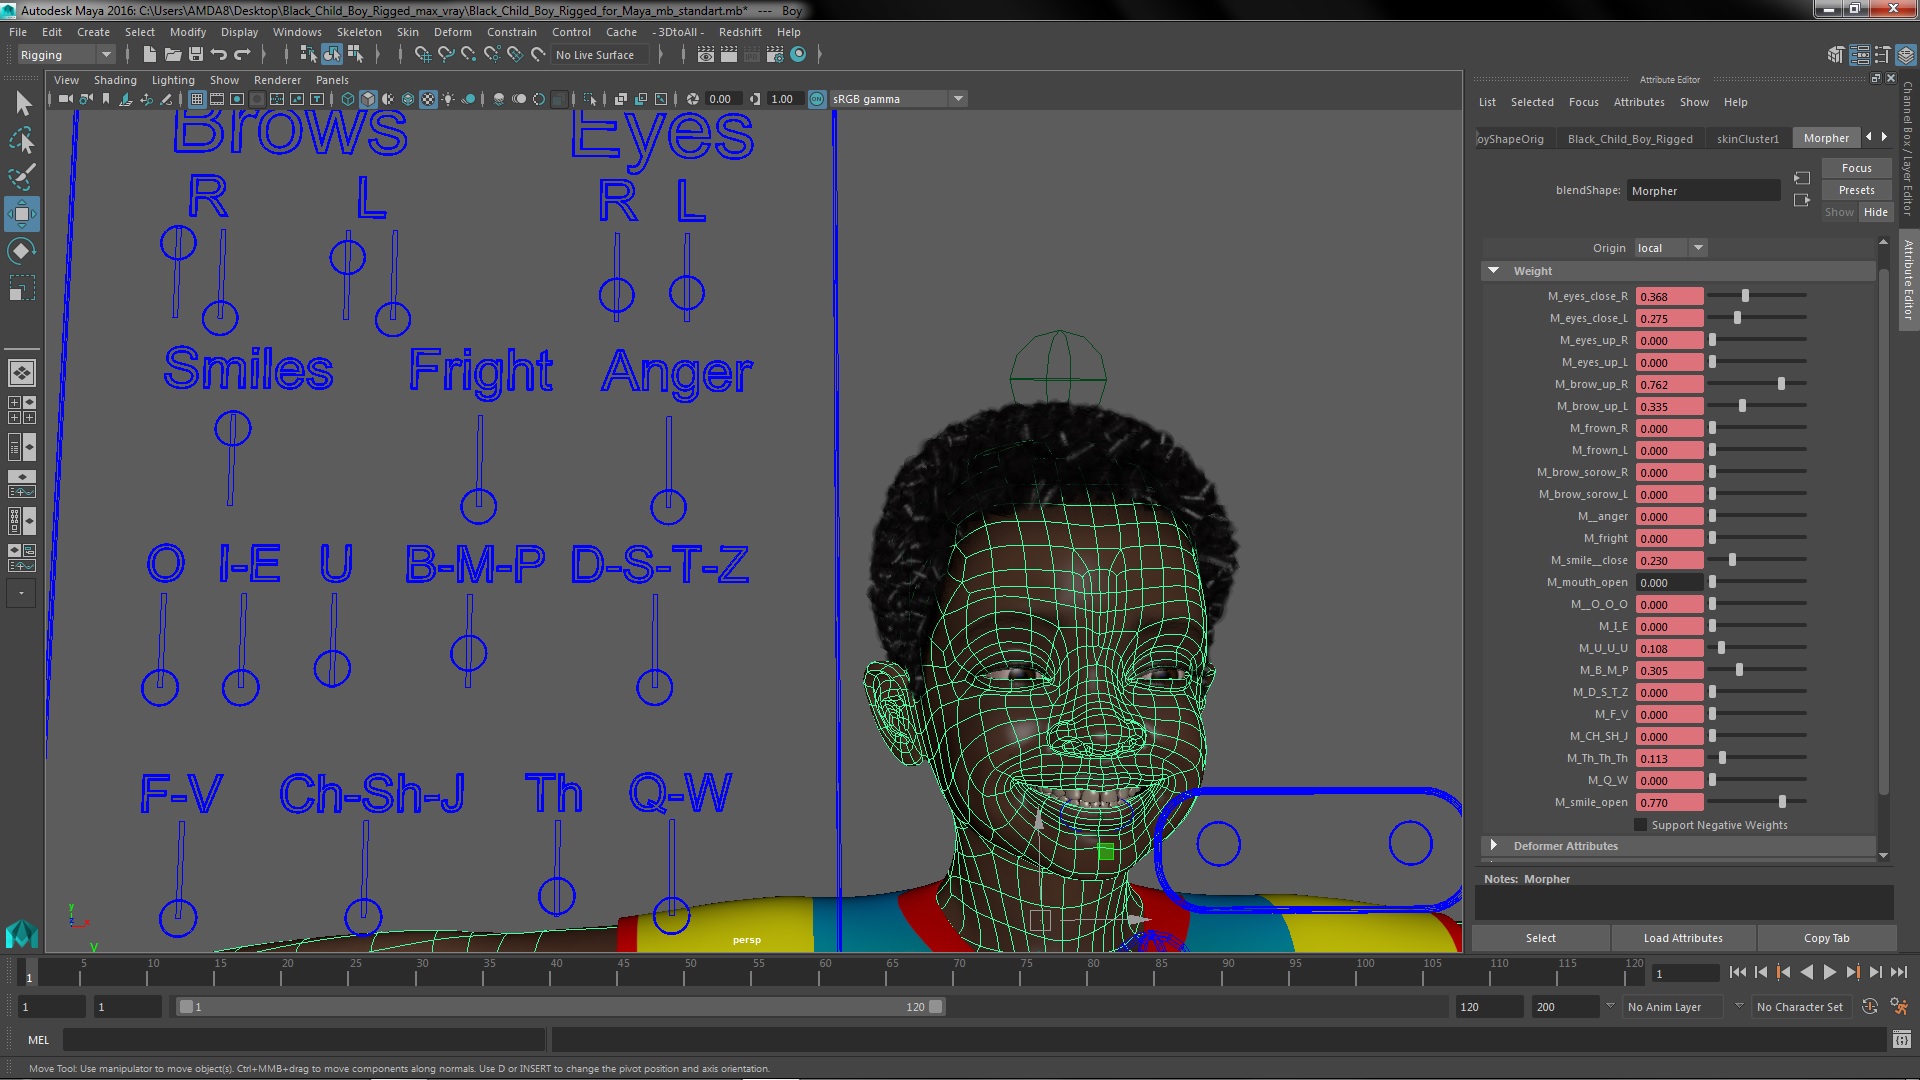Activate the Lasso select tool
The image size is (1920, 1080).
pos(22,140)
